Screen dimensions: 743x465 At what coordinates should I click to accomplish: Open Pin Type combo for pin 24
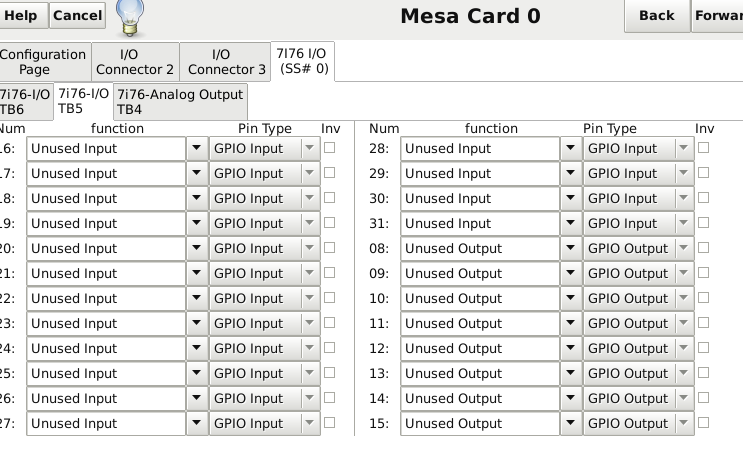point(265,348)
